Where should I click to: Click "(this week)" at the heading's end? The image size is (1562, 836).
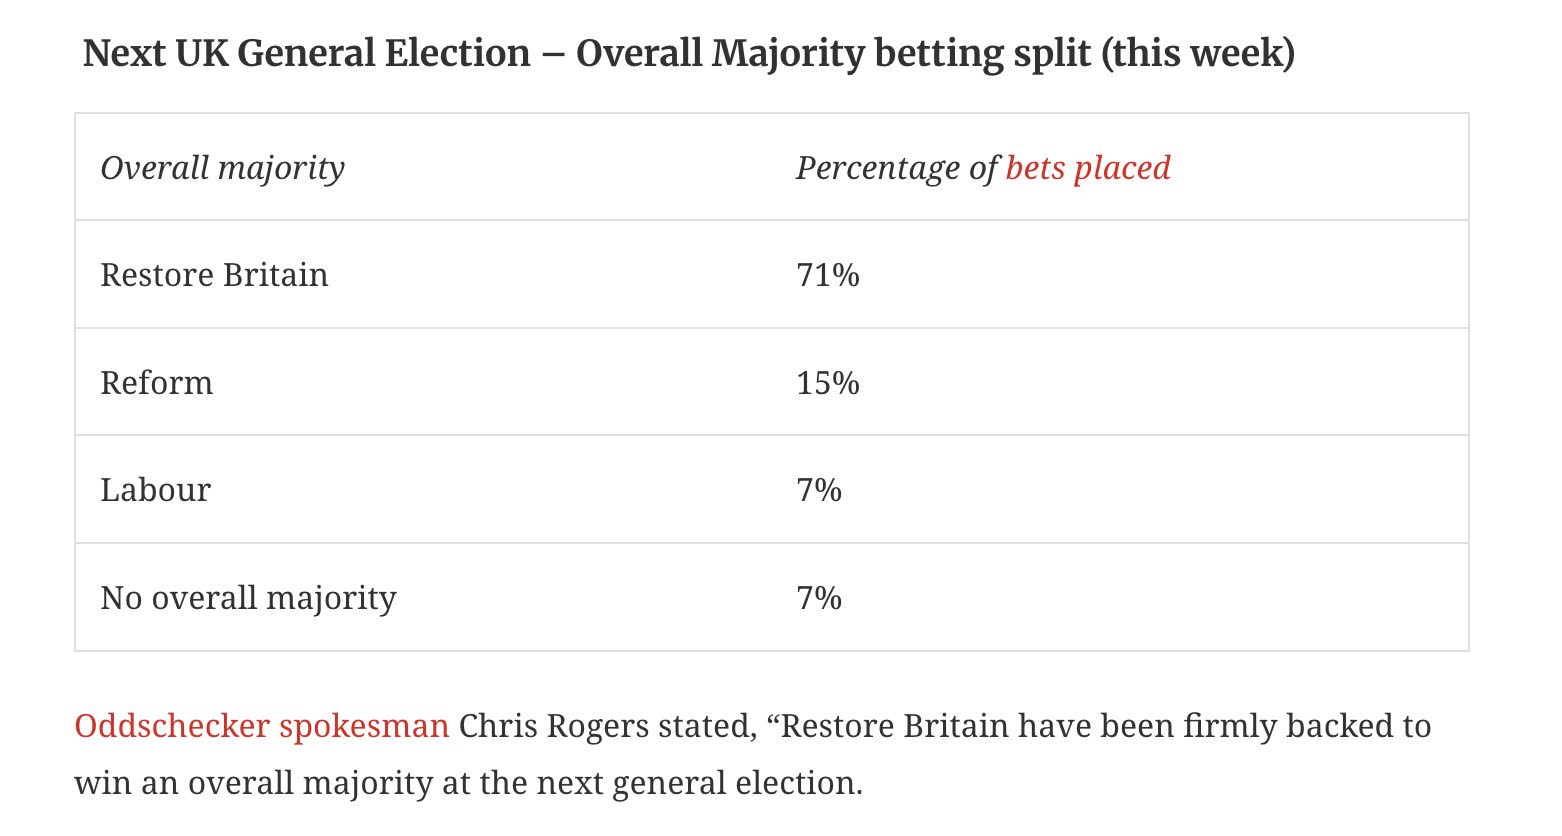[1198, 53]
